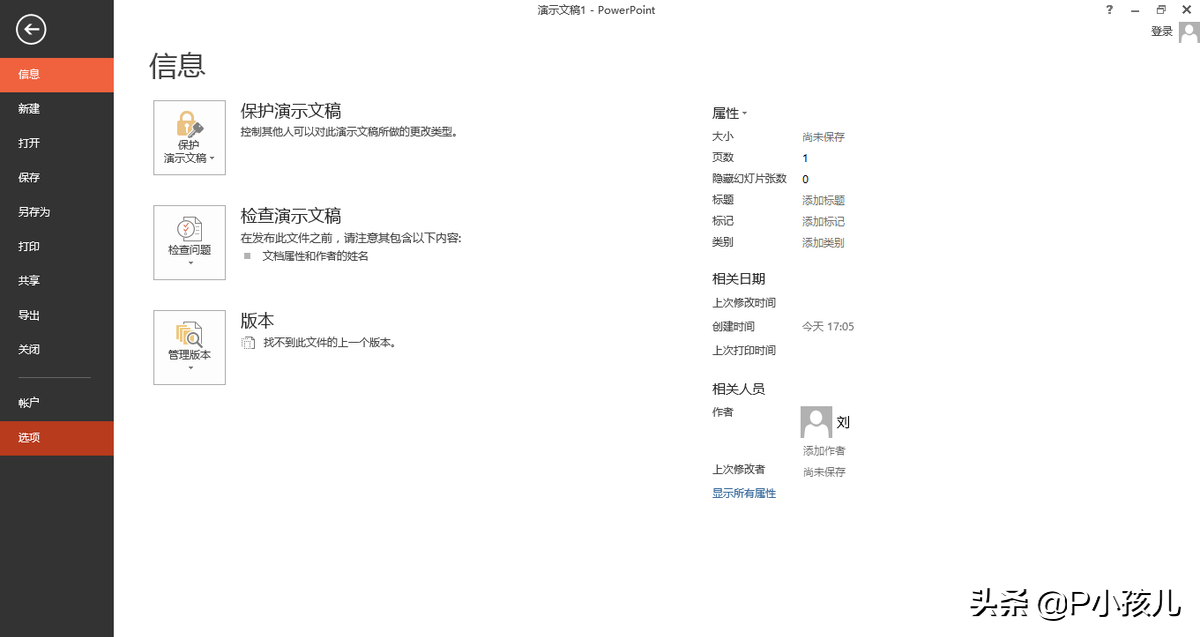Open the 管理版本 magnifier button

coord(189,347)
